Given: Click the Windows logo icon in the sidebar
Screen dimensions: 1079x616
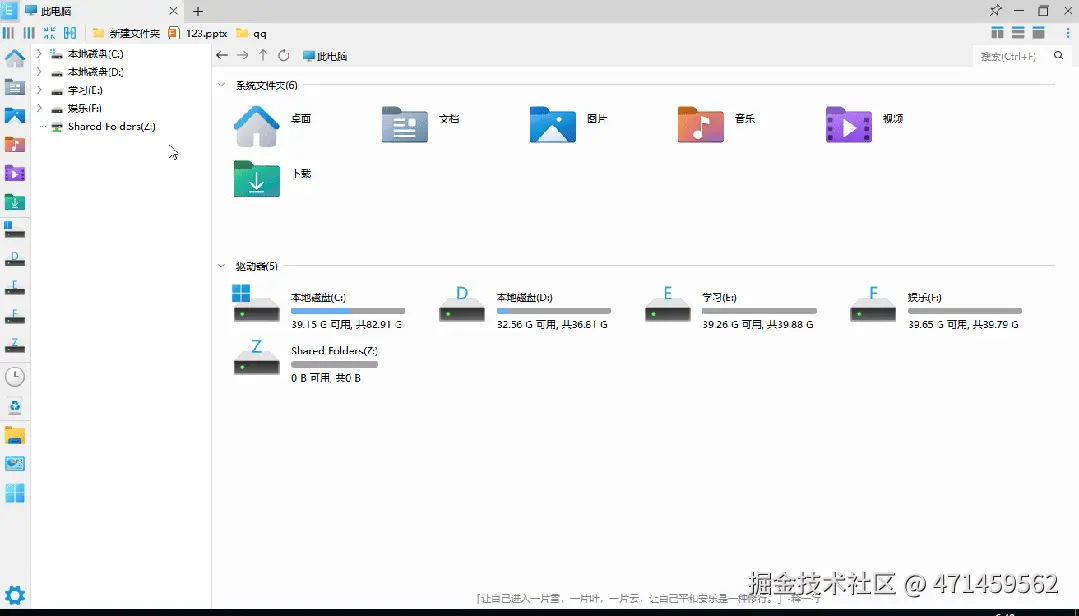Looking at the screenshot, I should coord(14,493).
